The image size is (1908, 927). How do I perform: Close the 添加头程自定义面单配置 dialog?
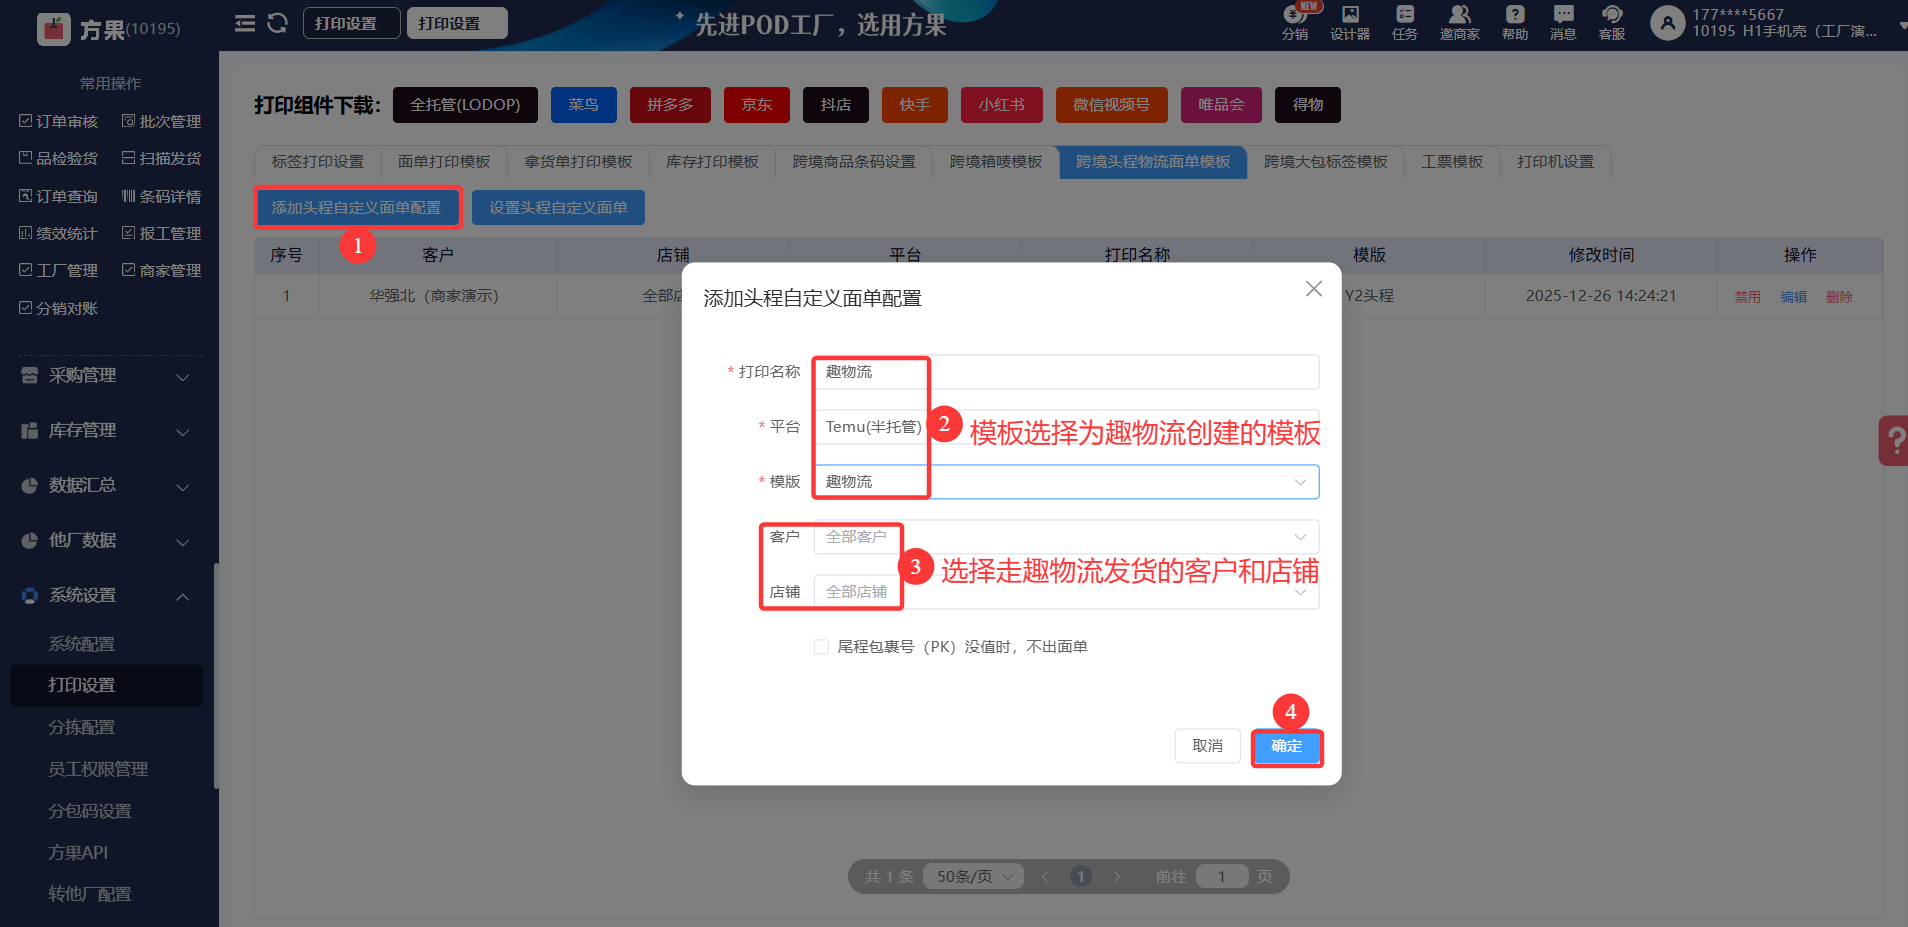coord(1314,289)
